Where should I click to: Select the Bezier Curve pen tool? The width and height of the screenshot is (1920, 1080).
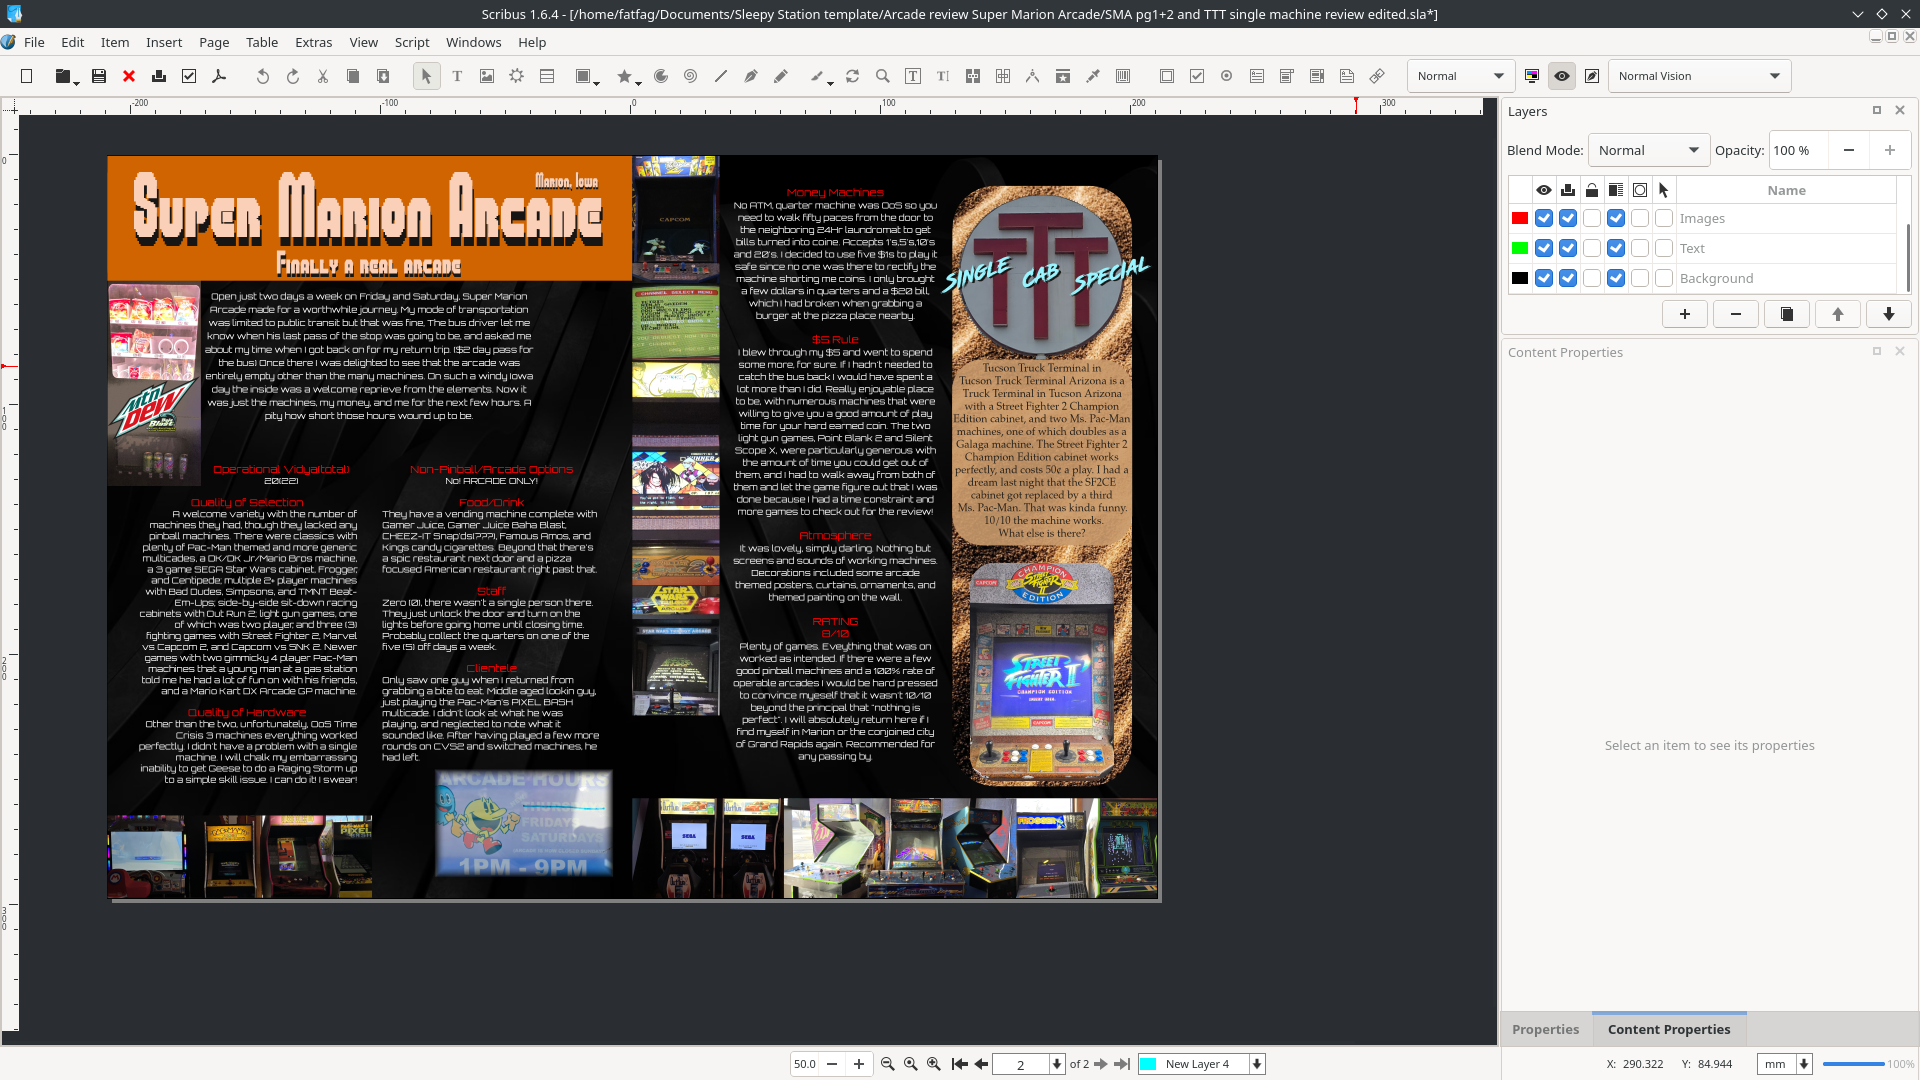click(751, 76)
